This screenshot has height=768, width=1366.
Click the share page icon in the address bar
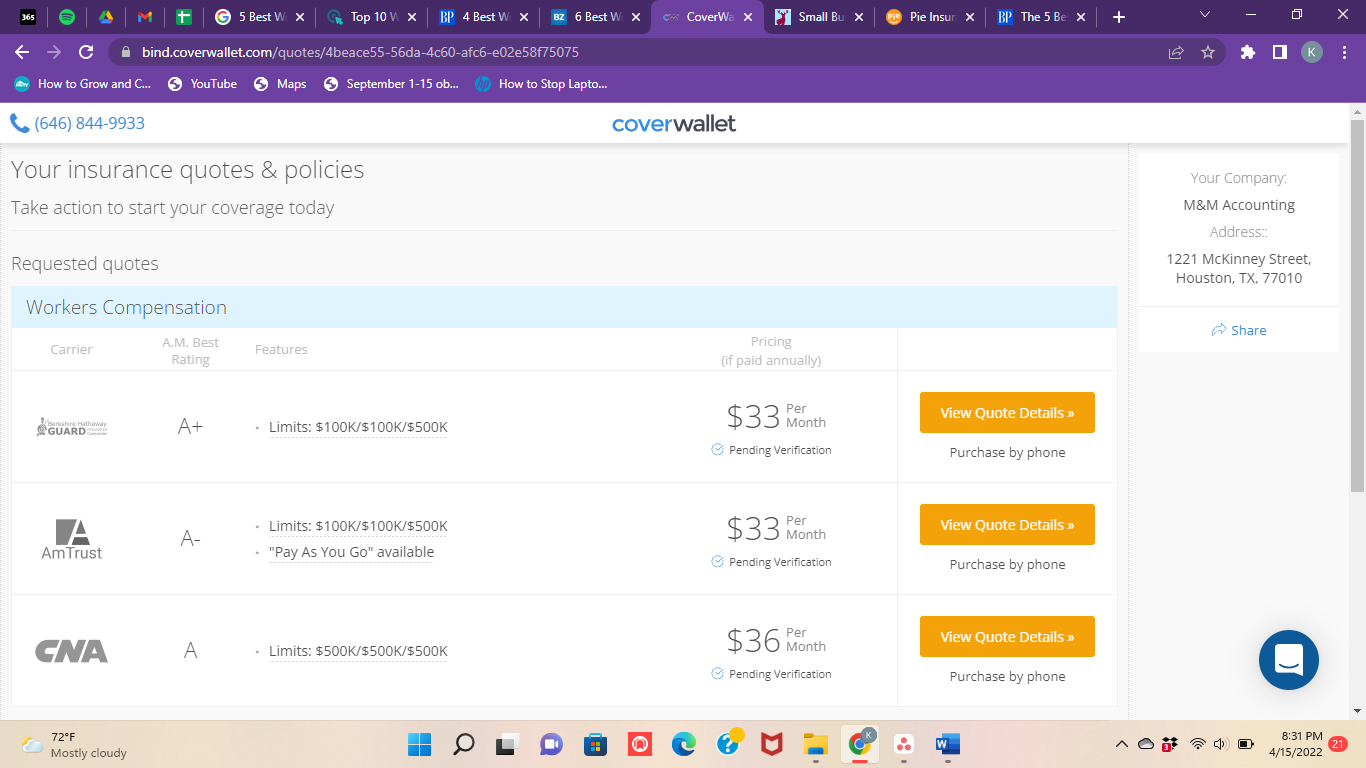[1176, 52]
